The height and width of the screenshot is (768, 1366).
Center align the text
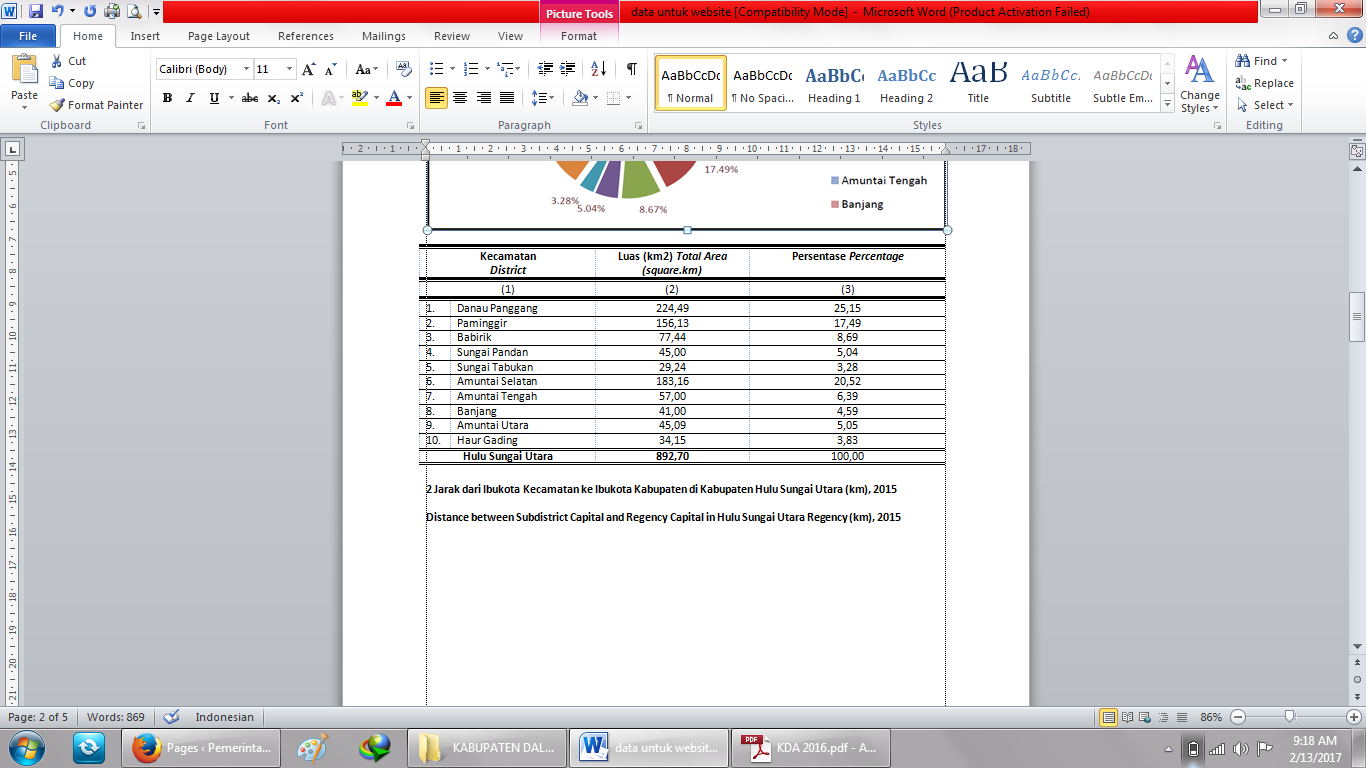460,98
